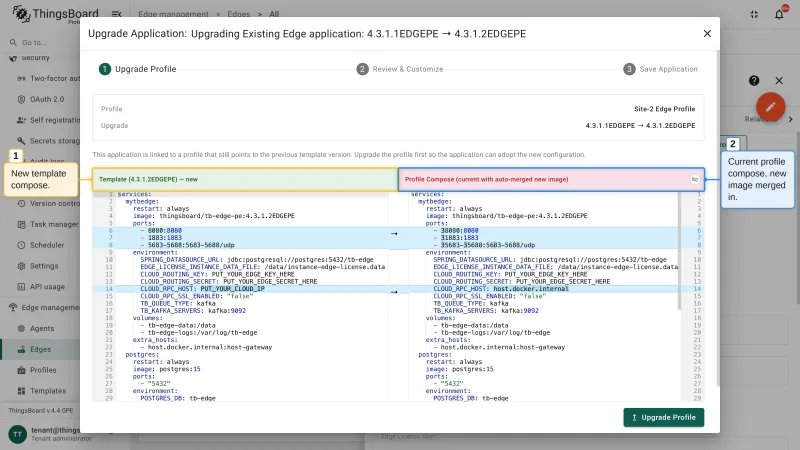Collapse the sidebar menu toggle icon
This screenshot has width=800, height=450.
pyautogui.click(x=116, y=14)
